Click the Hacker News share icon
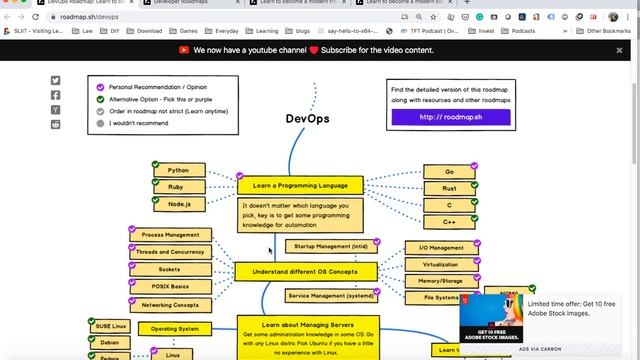Screen dimensions: 640x360 [56, 110]
